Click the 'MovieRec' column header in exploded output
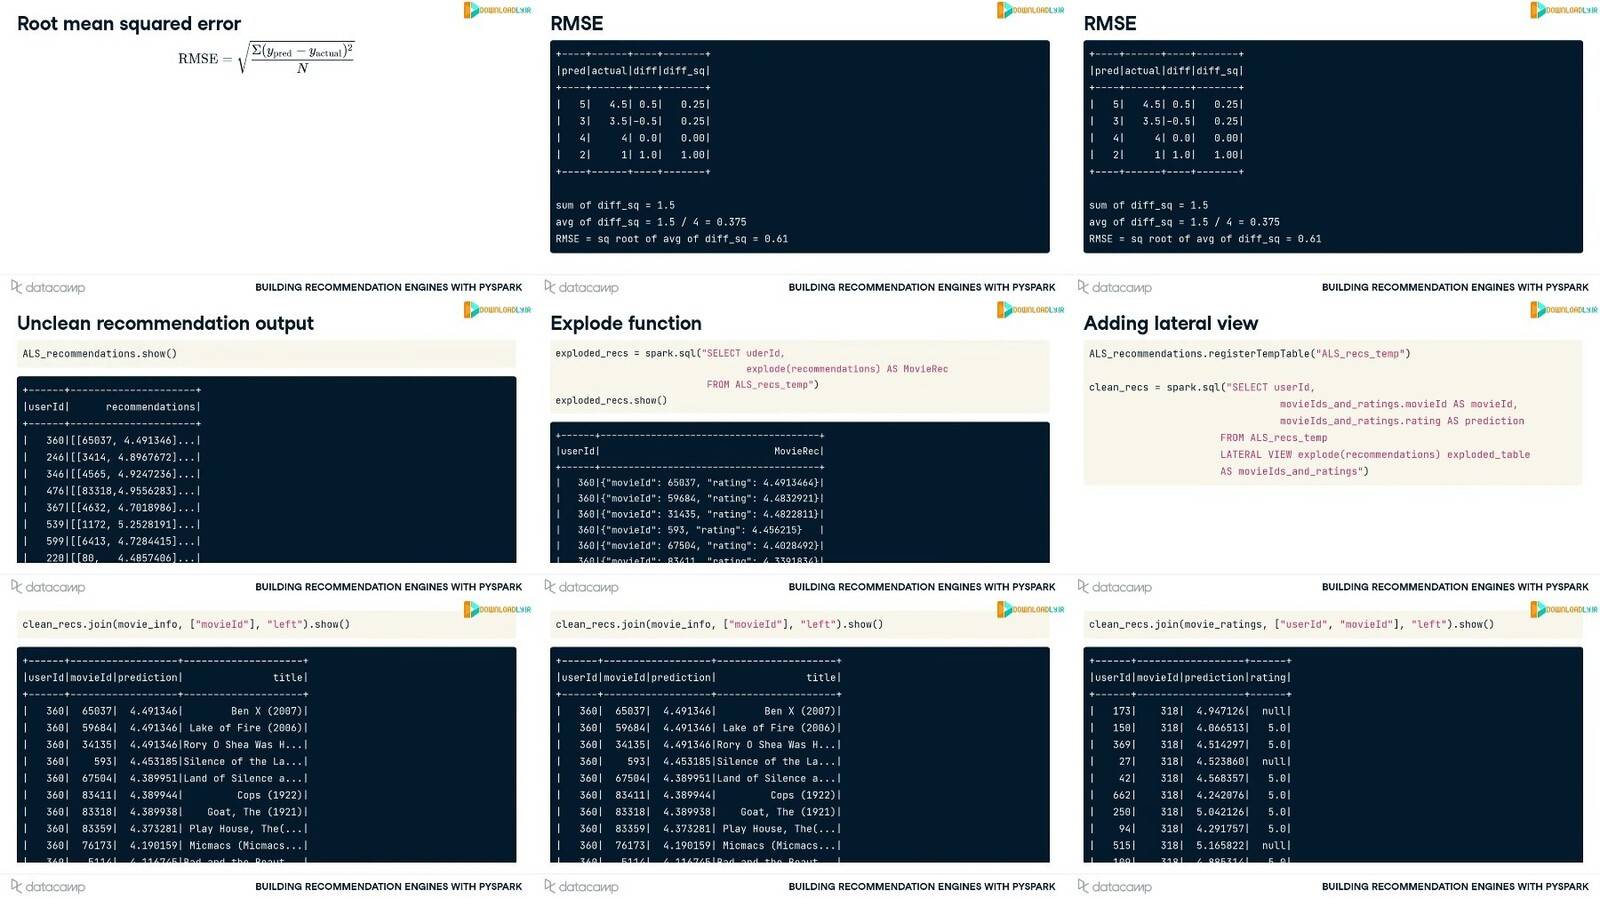The width and height of the screenshot is (1600, 899). 797,452
